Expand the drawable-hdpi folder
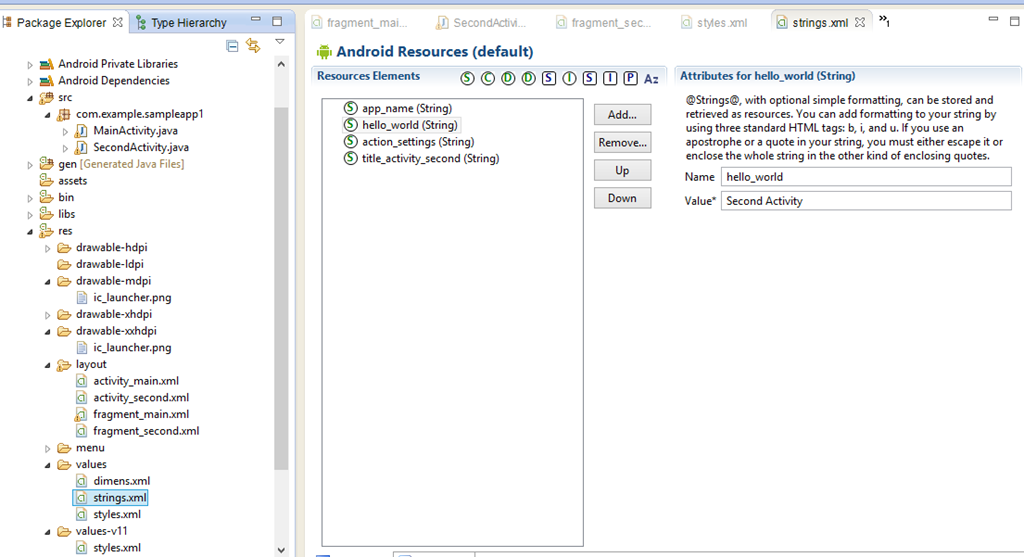Image resolution: width=1024 pixels, height=557 pixels. [x=47, y=248]
